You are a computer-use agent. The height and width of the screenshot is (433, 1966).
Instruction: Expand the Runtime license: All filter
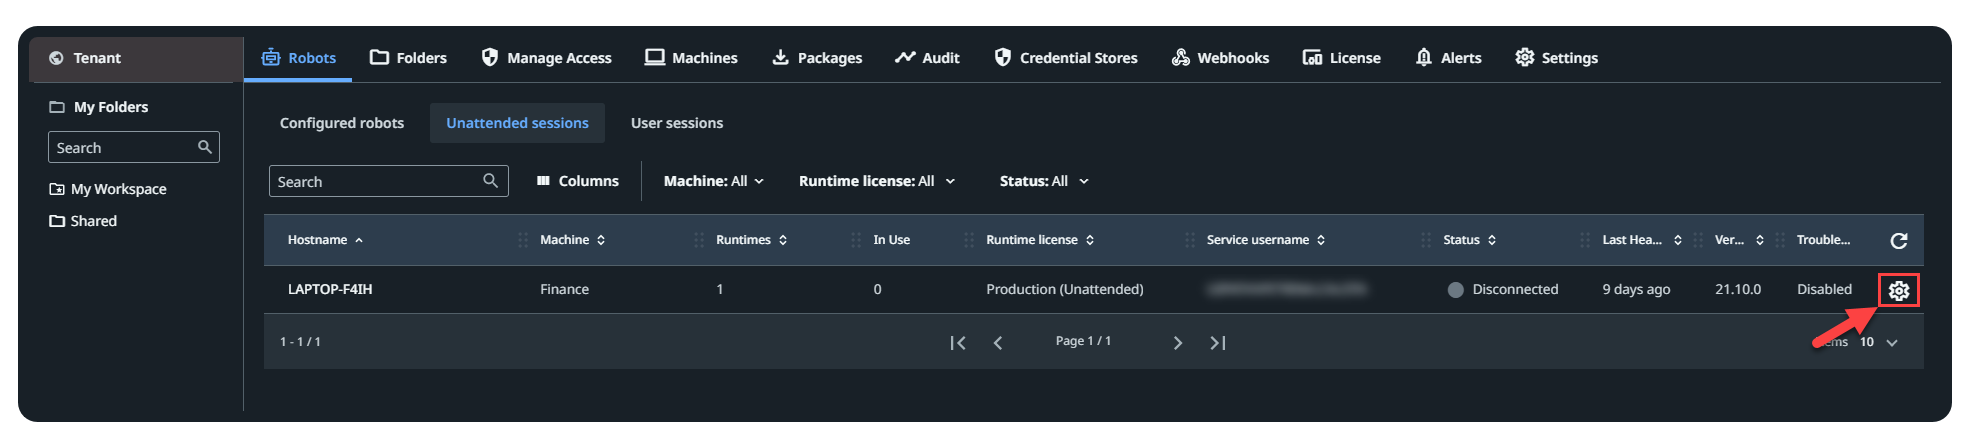coord(877,181)
